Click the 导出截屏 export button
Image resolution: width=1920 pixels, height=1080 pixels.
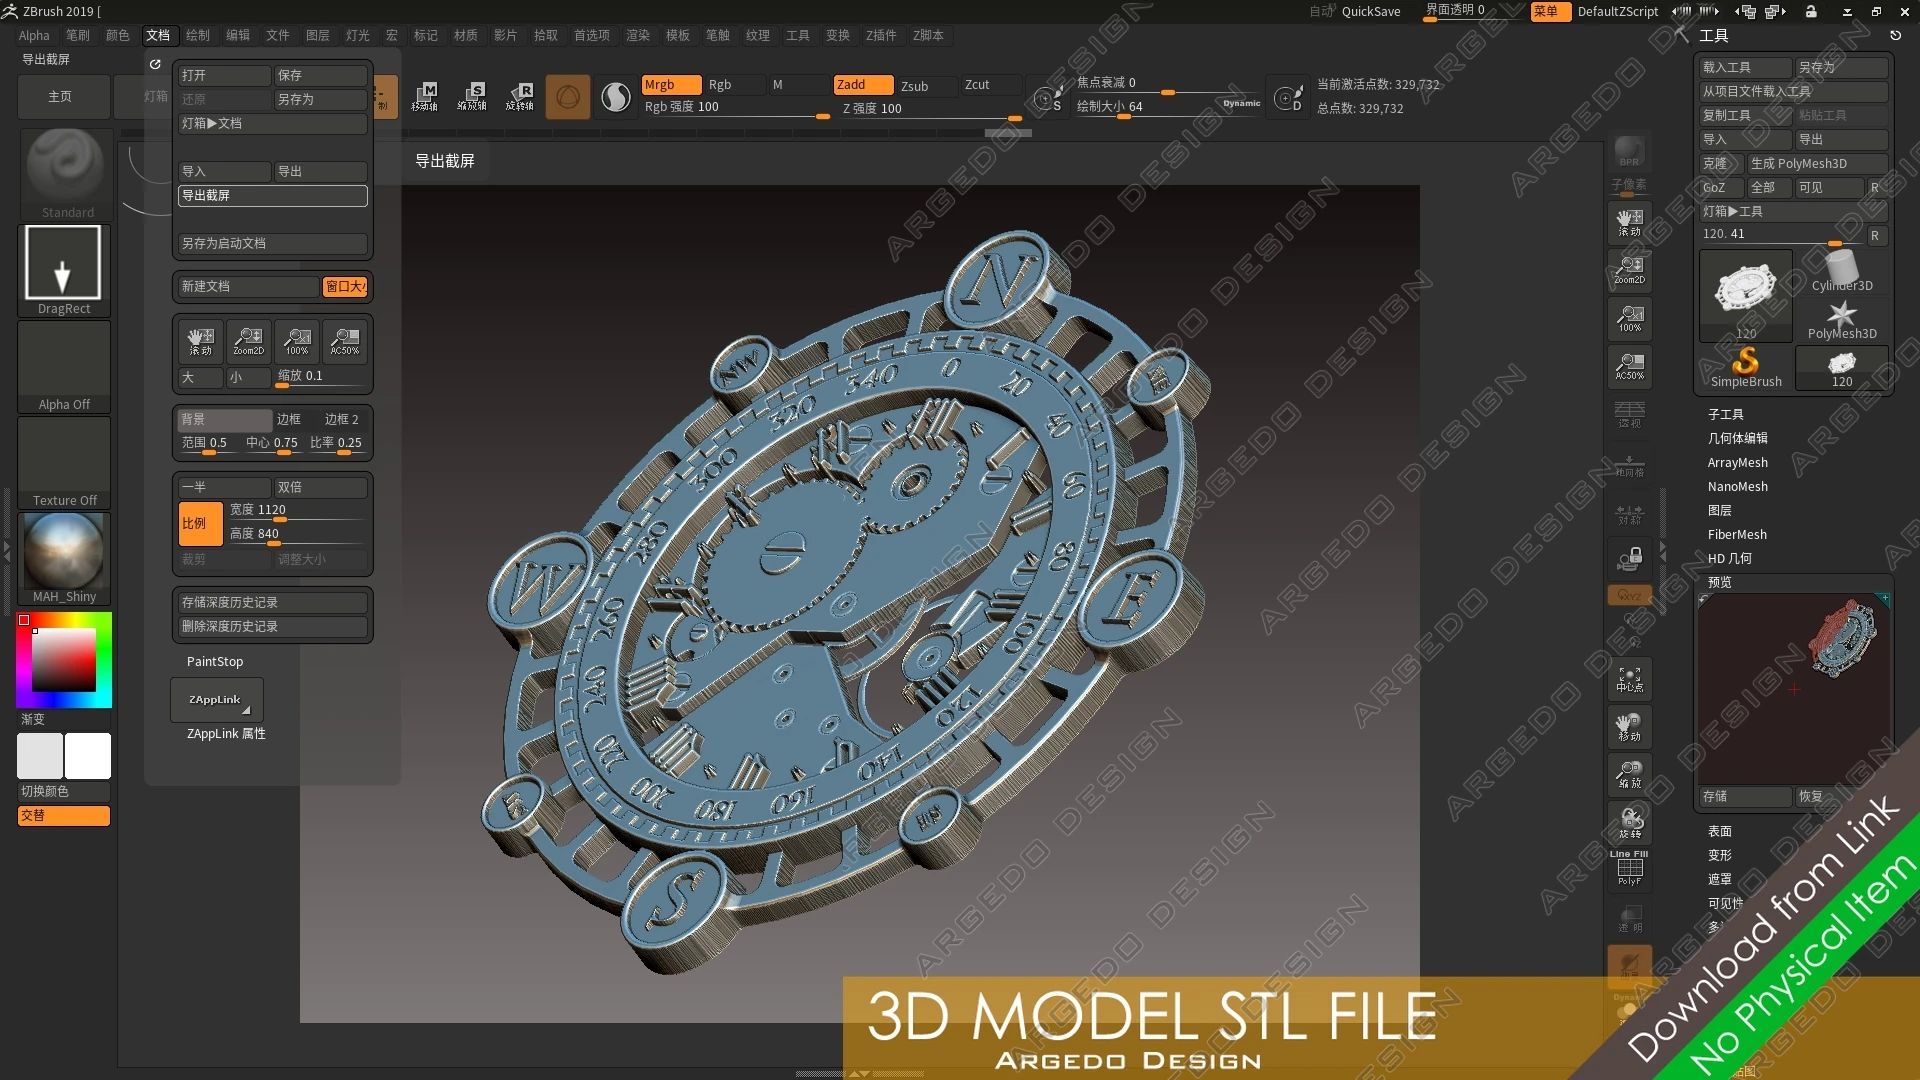(272, 196)
